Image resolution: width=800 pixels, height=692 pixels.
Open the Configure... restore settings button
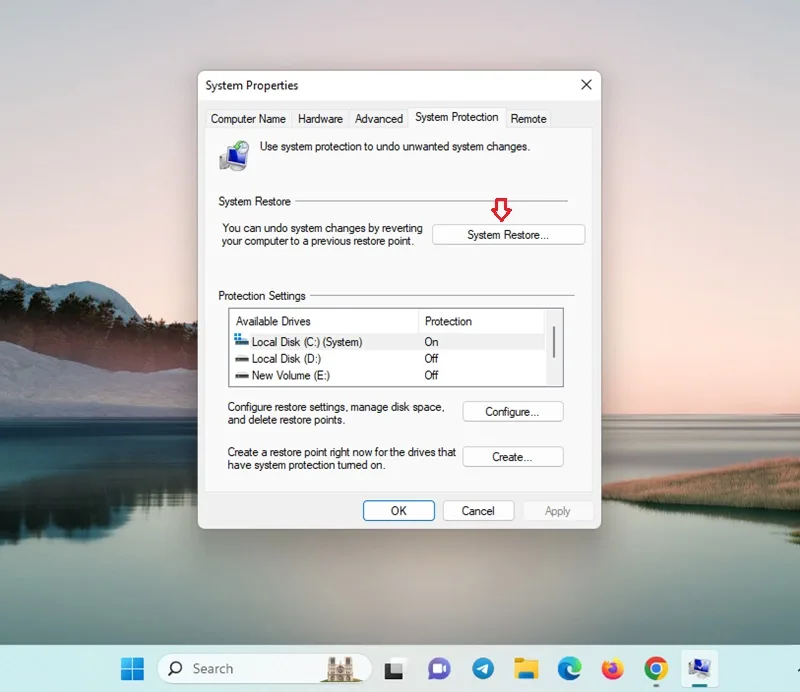click(x=513, y=412)
